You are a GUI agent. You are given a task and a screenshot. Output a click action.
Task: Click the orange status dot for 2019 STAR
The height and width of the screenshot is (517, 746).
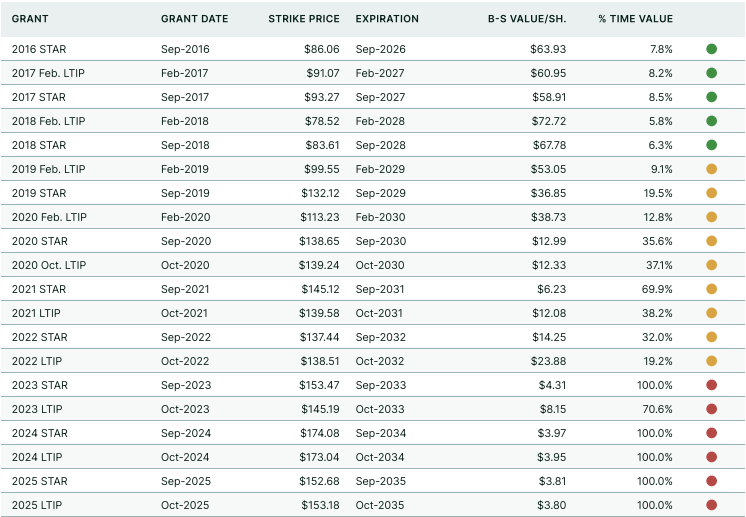[x=711, y=193]
